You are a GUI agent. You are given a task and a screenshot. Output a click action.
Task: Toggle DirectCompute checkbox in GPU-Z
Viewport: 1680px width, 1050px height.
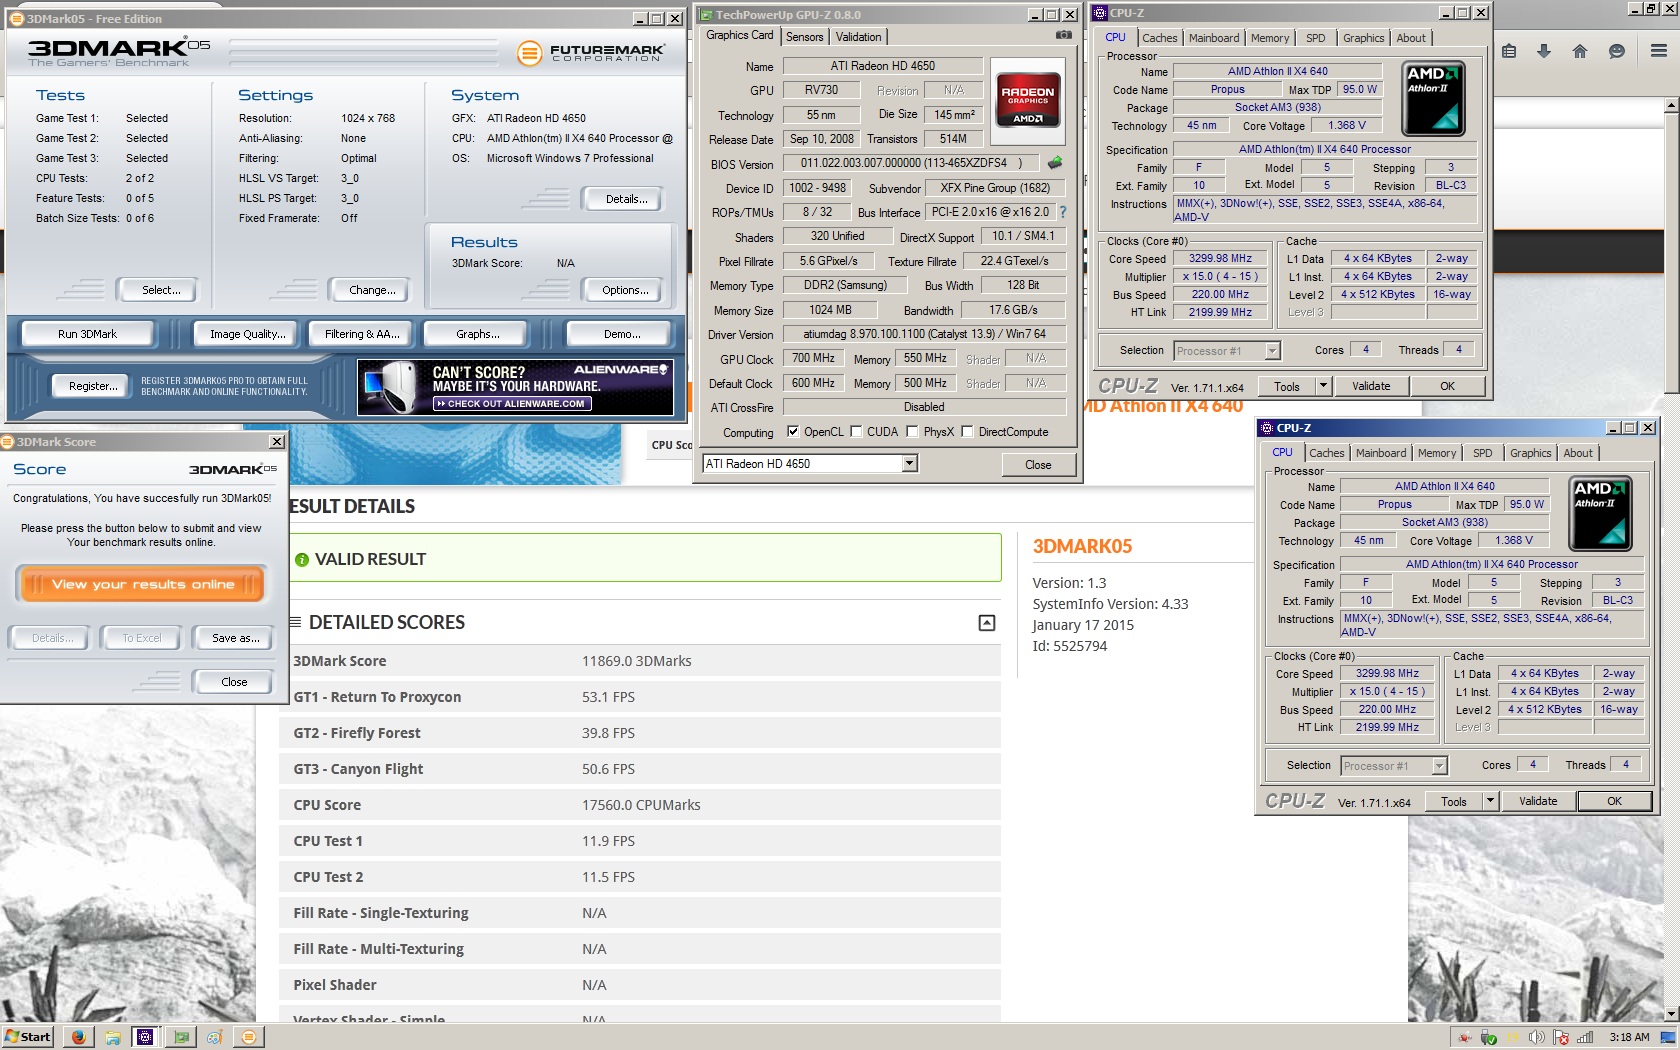967,432
